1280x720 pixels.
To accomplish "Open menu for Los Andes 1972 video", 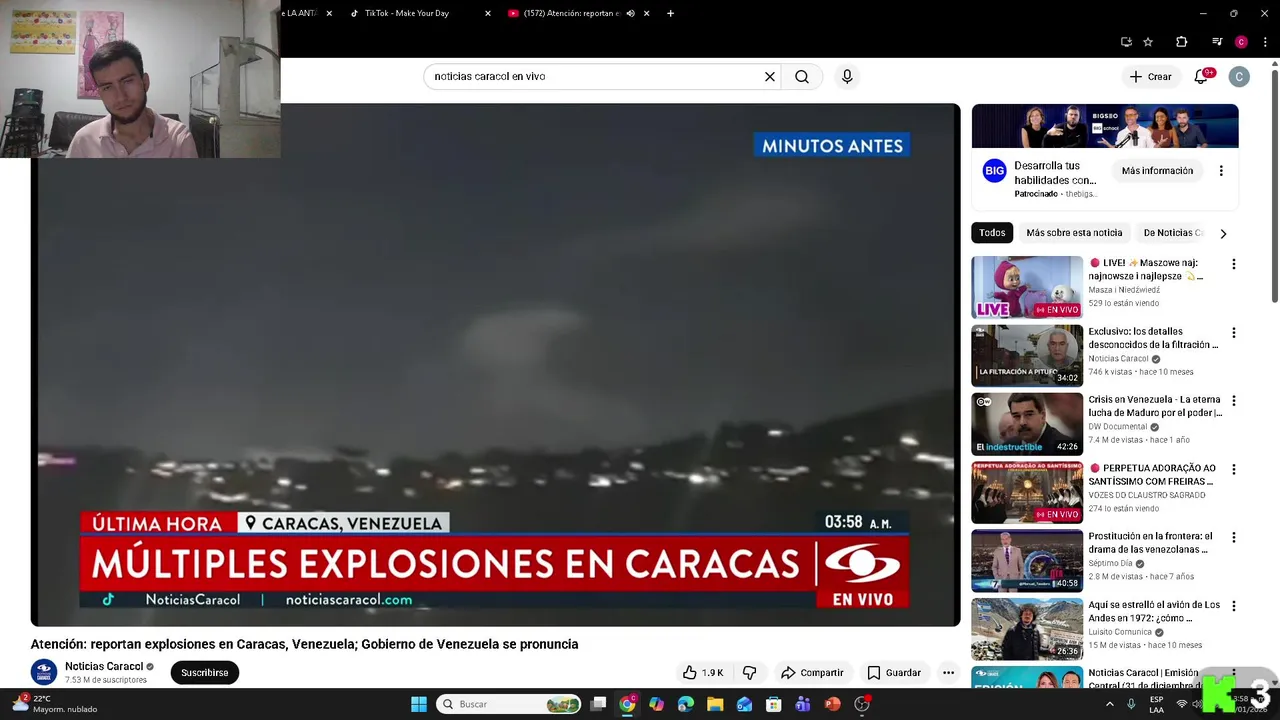I will [x=1233, y=606].
